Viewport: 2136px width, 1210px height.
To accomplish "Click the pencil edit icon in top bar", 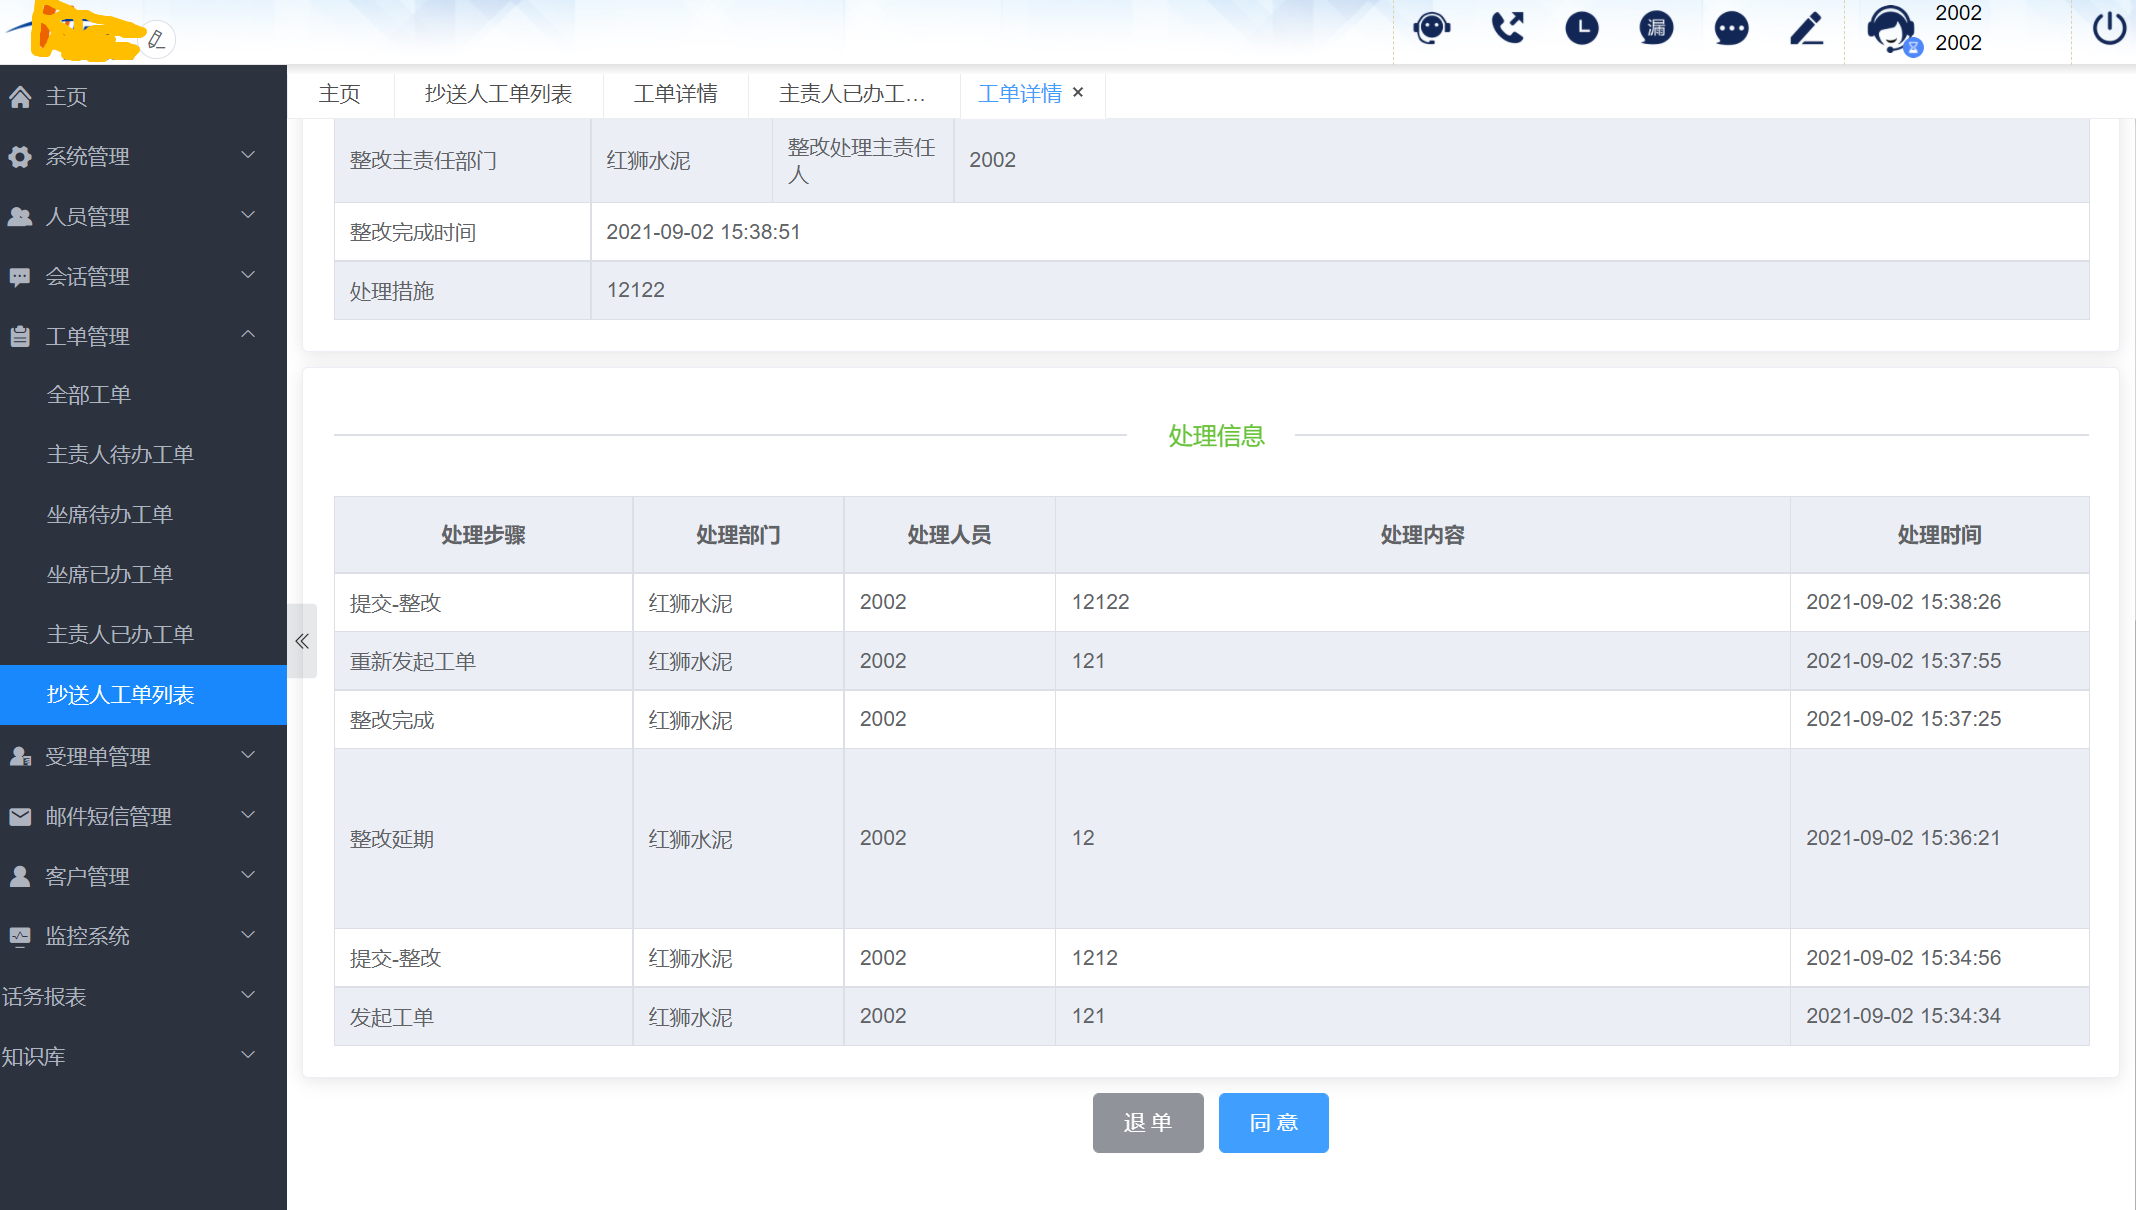I will (x=1806, y=28).
